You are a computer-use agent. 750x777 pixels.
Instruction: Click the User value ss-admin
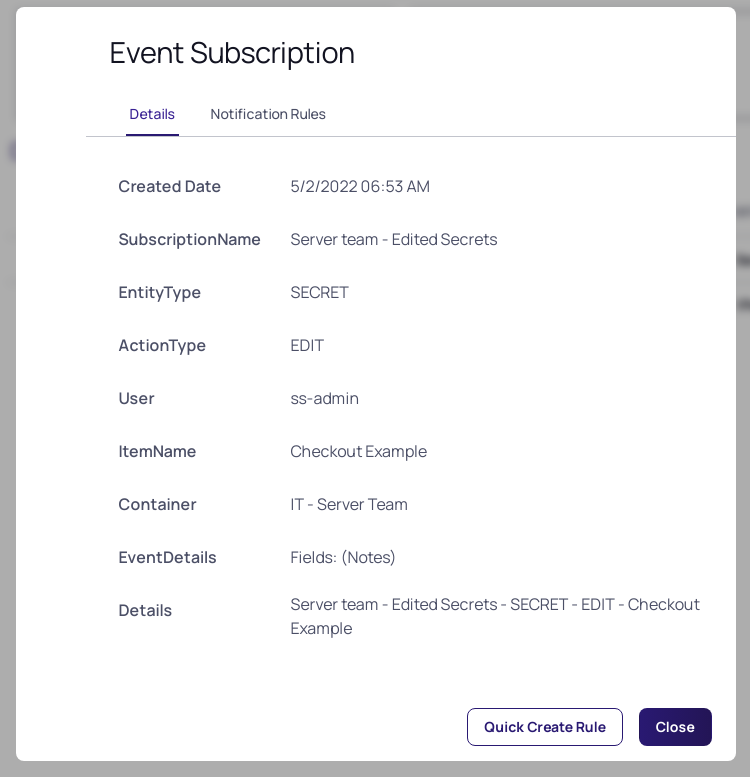[x=324, y=399]
